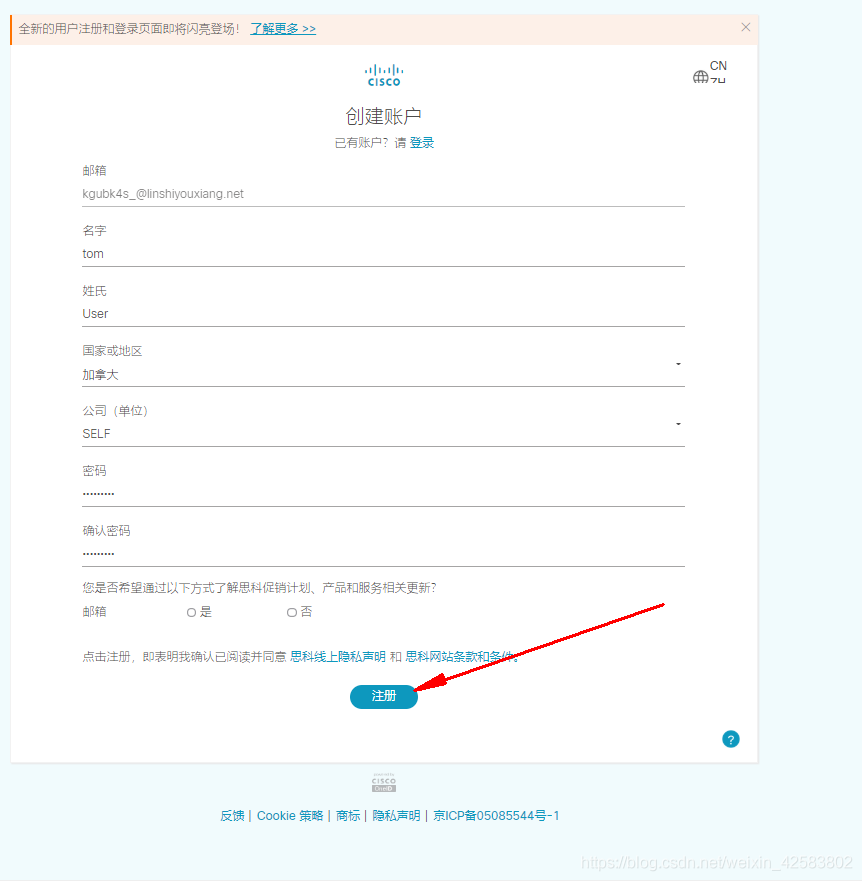Screen dimensions: 862x881
Task: Edit the 姓氏 field containing User
Action: [x=383, y=314]
